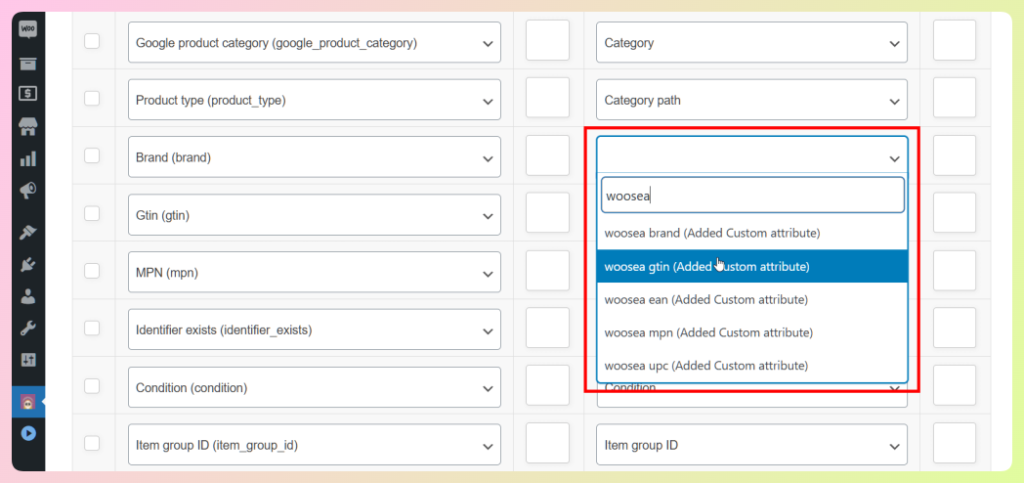Open Marketing megaphone icon

(x=27, y=191)
